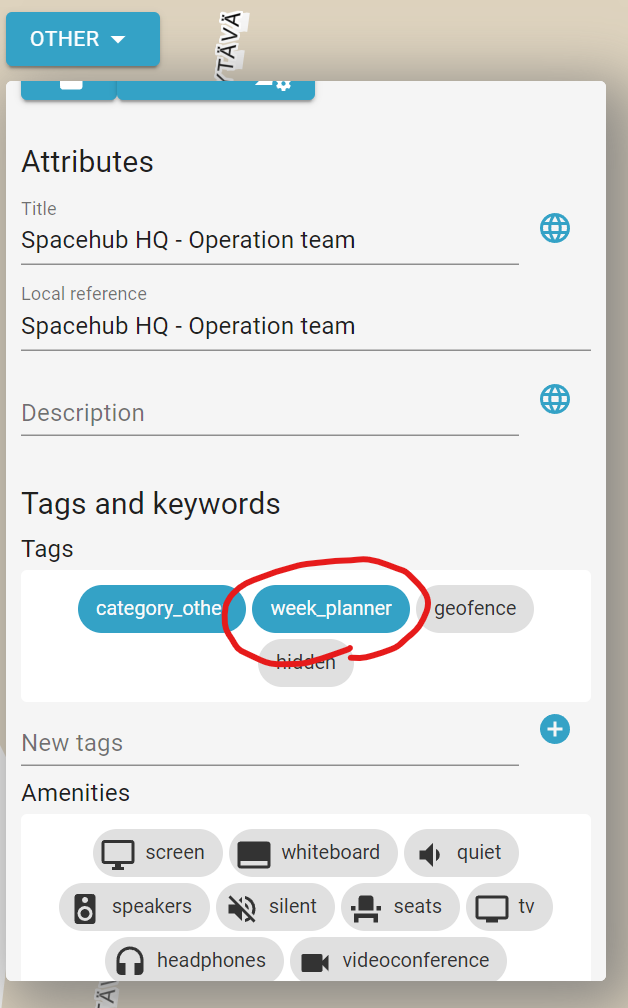Enable the geofence tag
628x1008 pixels.
pos(475,609)
